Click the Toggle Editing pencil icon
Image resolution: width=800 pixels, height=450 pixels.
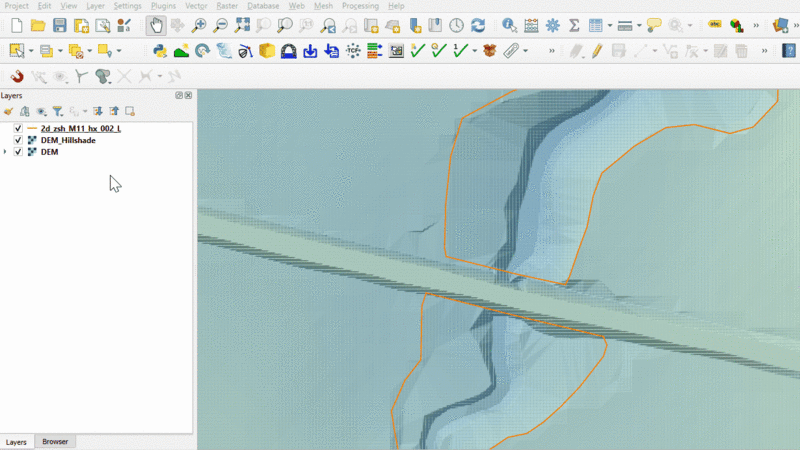tap(596, 50)
